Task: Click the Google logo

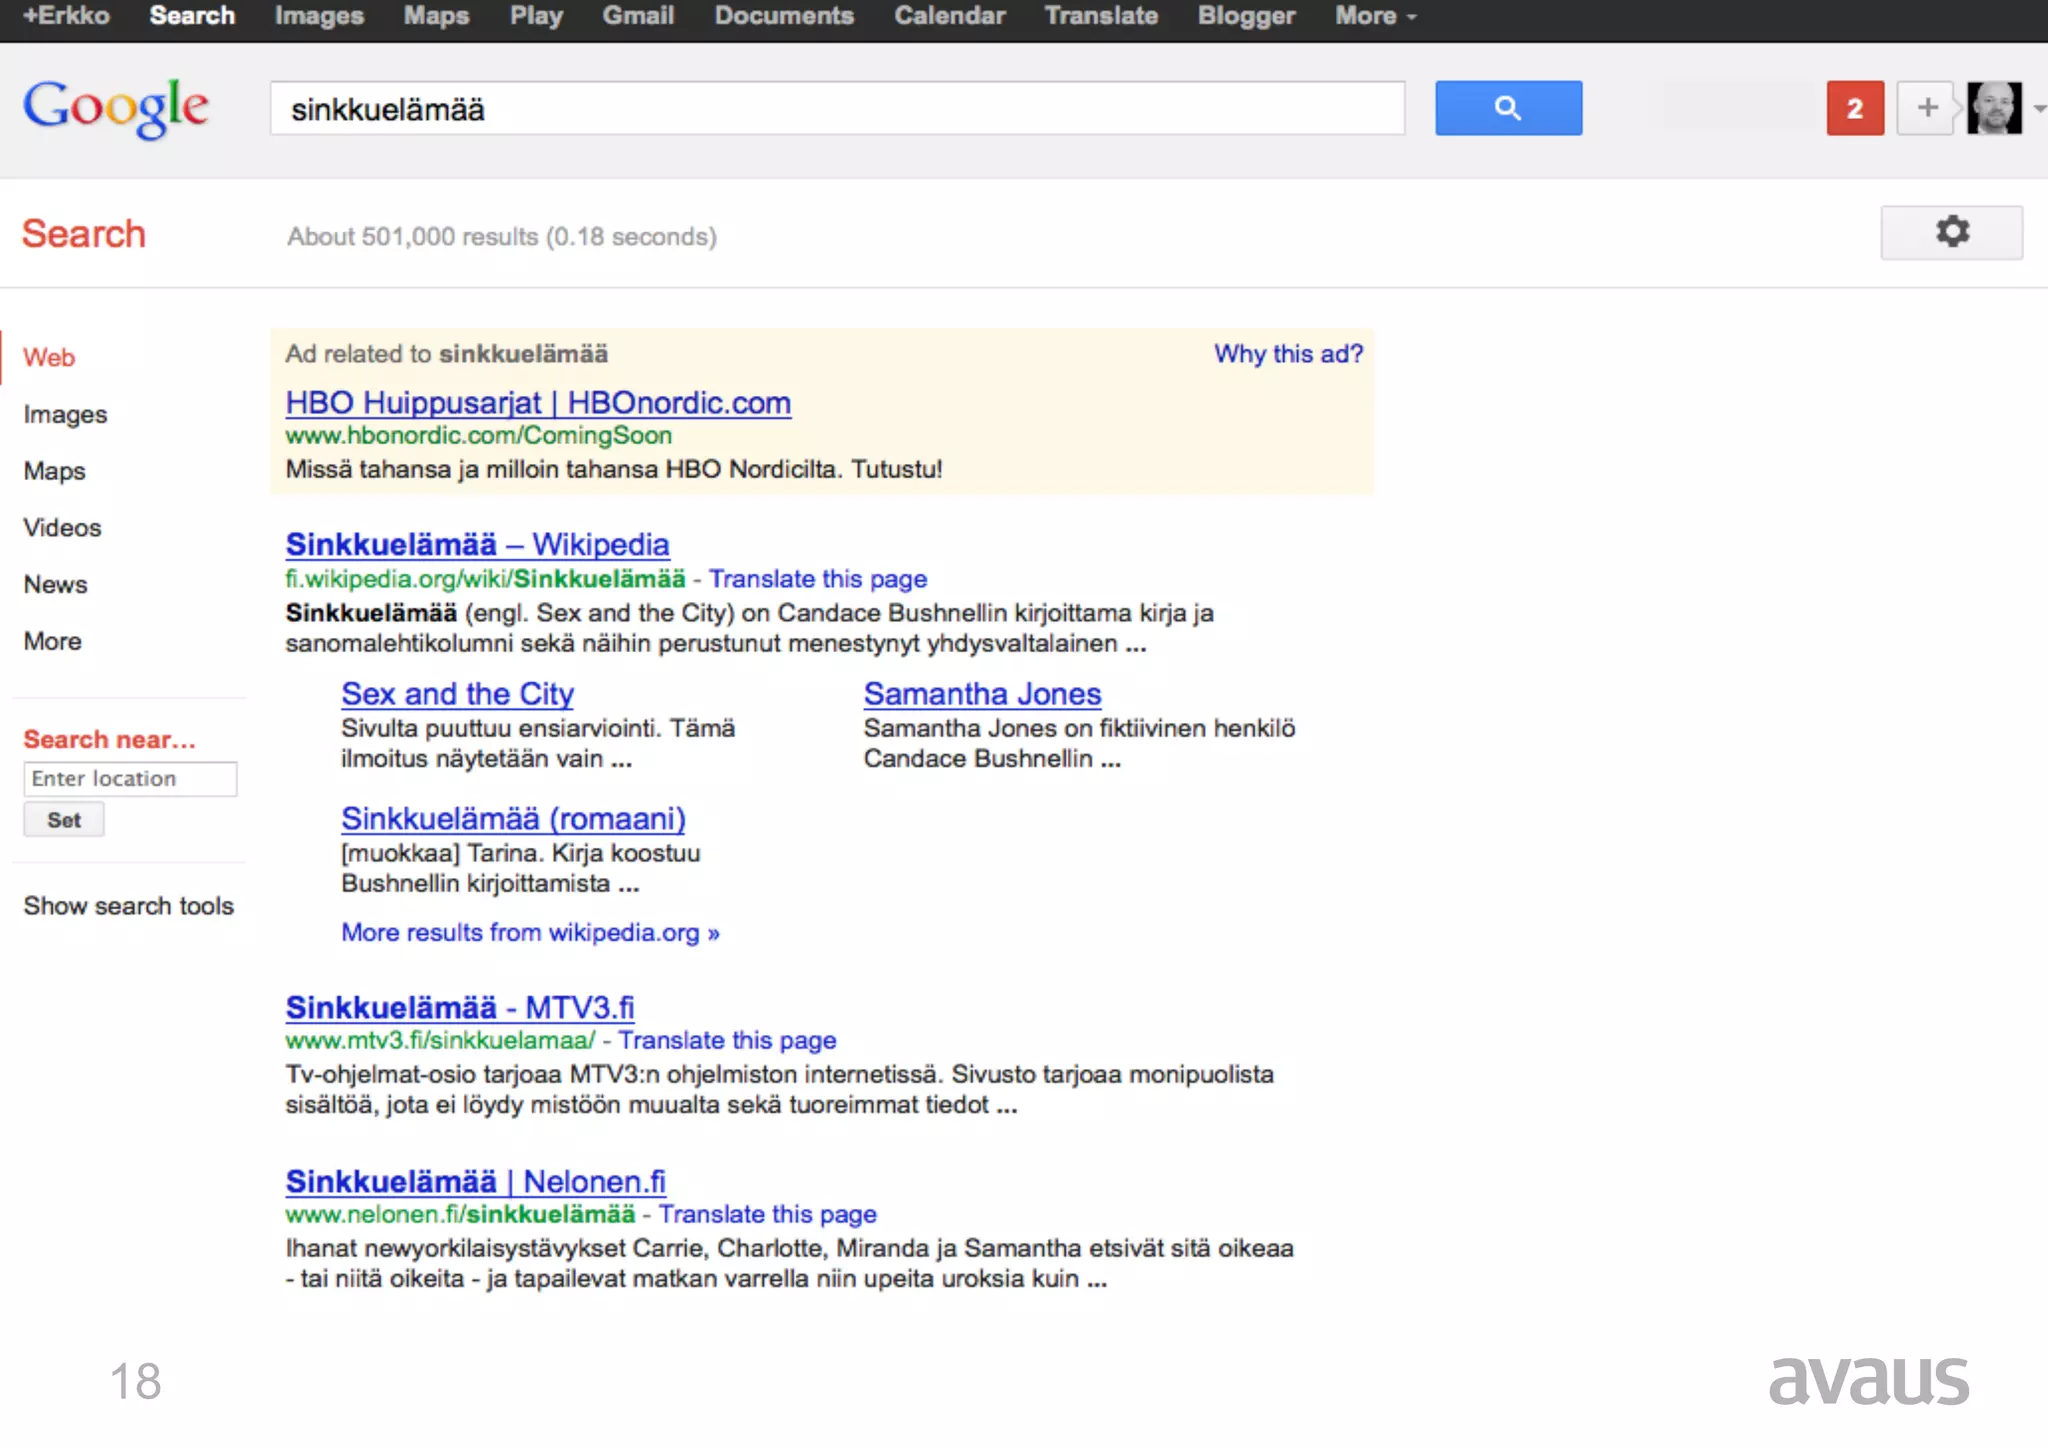Action: point(116,108)
